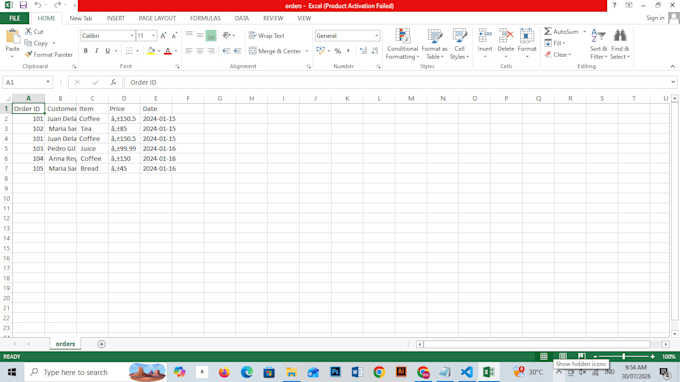
Task: Undo the last action
Action: click(38, 5)
